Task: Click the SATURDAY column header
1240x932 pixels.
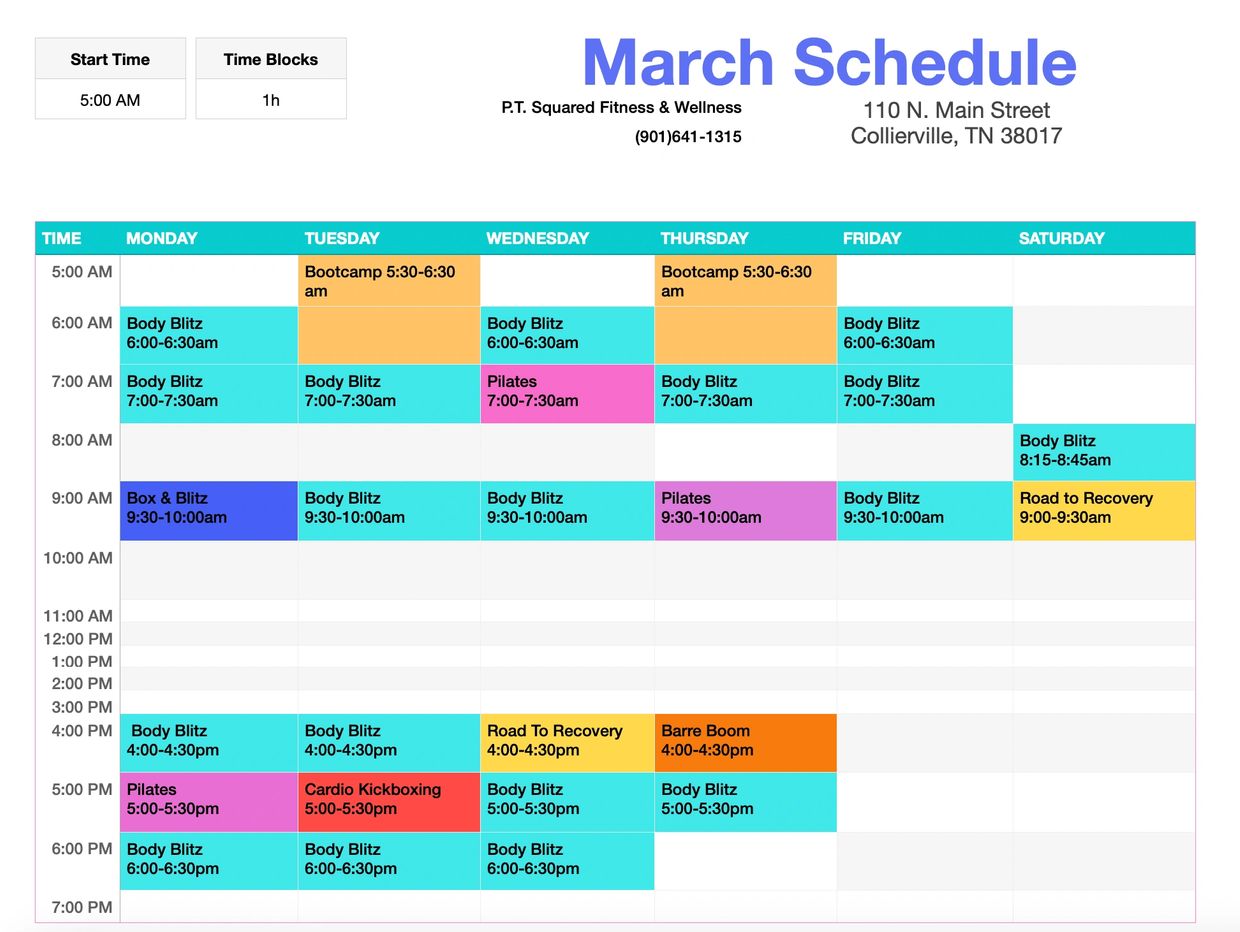Action: click(x=1061, y=238)
